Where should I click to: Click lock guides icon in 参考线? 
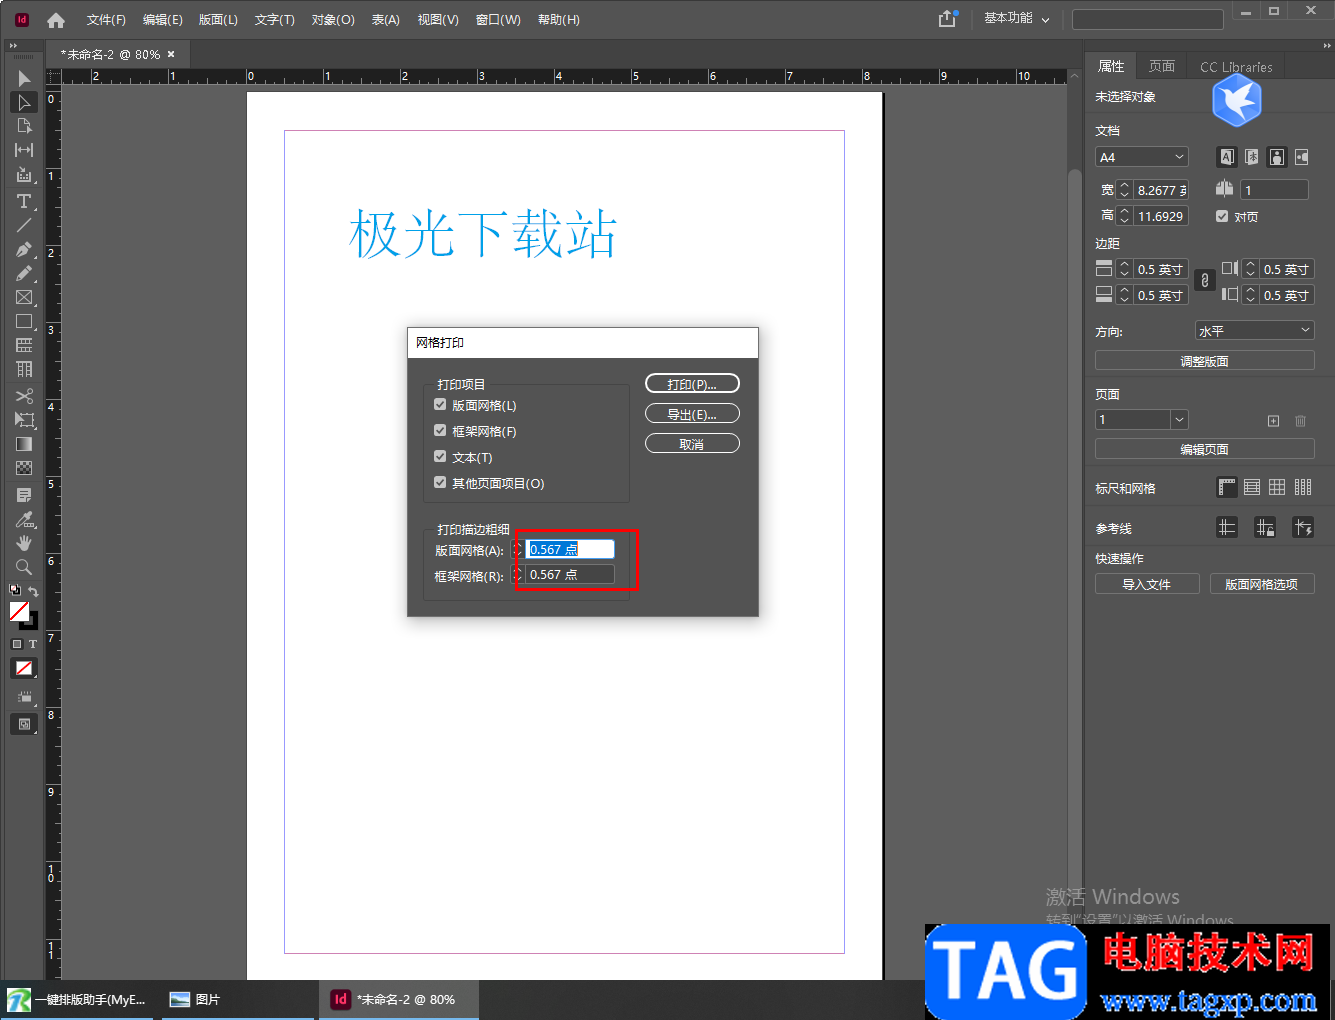[1265, 527]
